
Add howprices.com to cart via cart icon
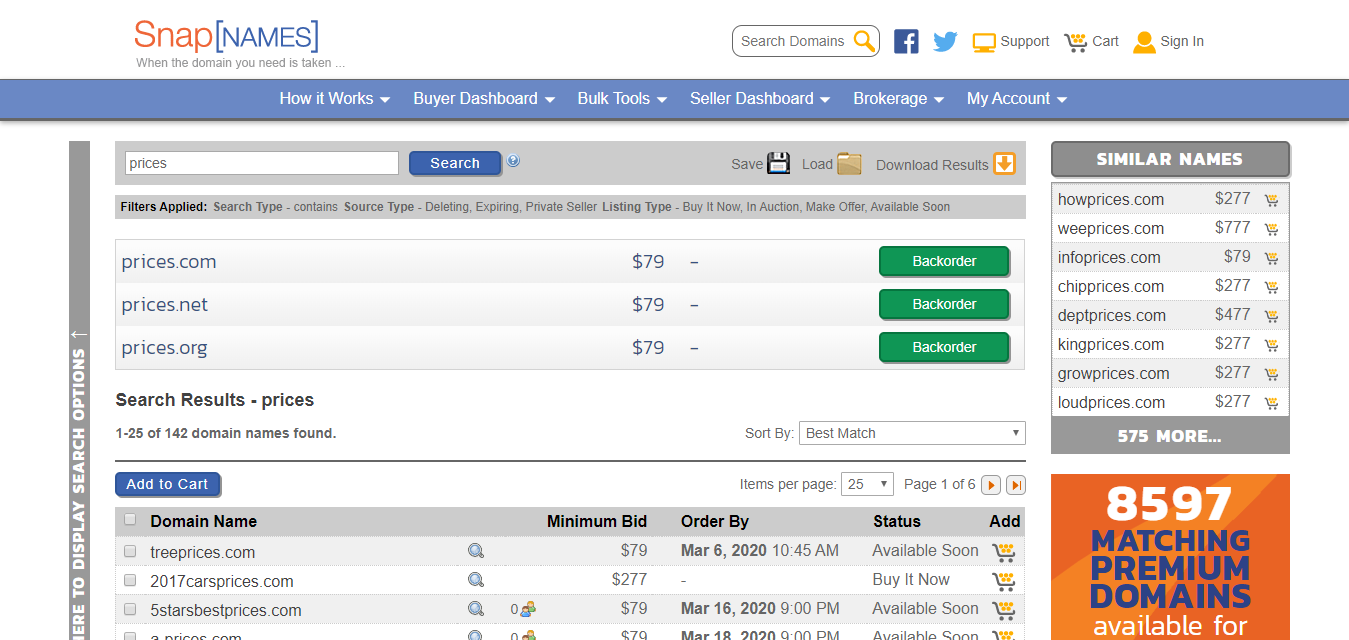click(x=1271, y=200)
